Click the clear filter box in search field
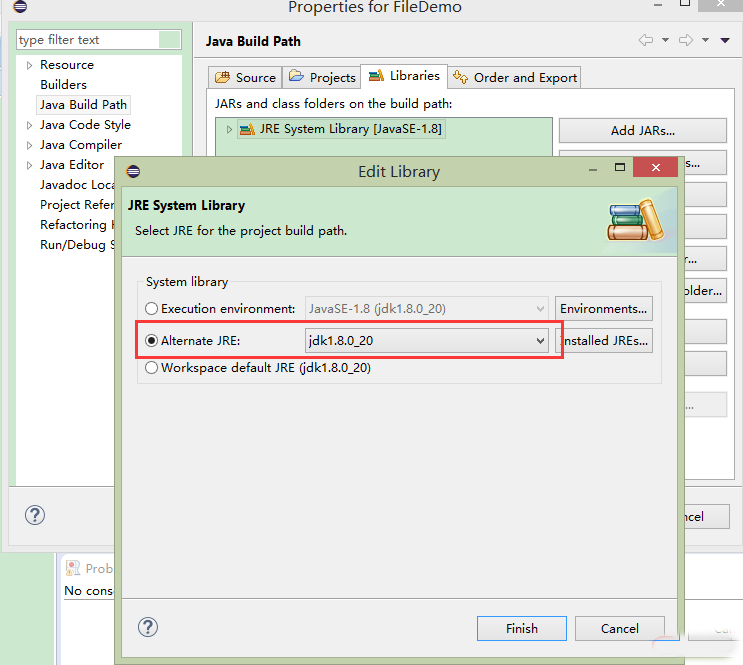Screen dimensions: 743x665 pyautogui.click(x=170, y=40)
